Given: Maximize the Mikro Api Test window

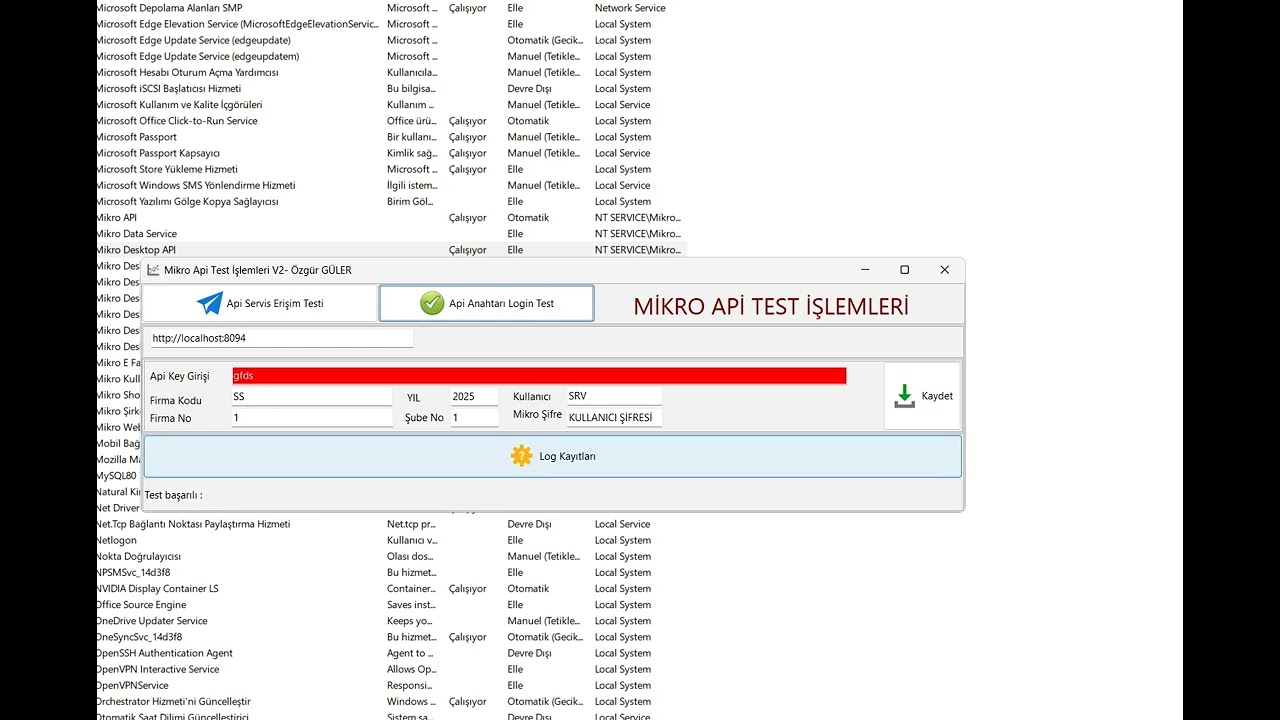Looking at the screenshot, I should [904, 270].
